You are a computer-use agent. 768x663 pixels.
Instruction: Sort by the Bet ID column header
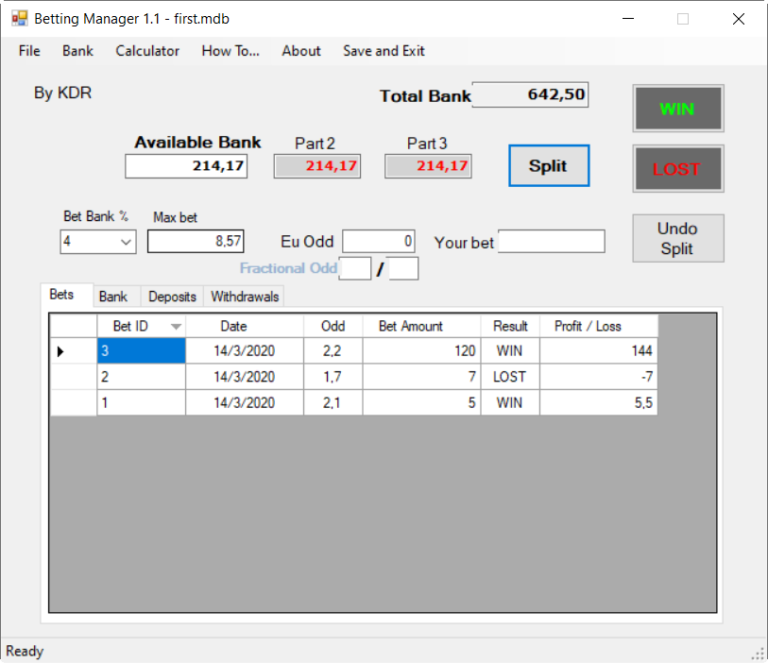click(x=141, y=326)
